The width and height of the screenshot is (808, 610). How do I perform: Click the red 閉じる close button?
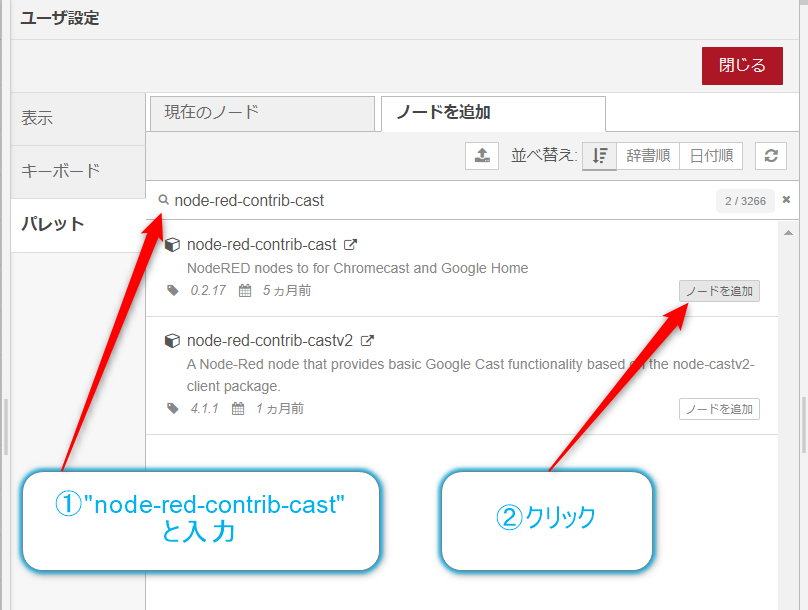[742, 65]
